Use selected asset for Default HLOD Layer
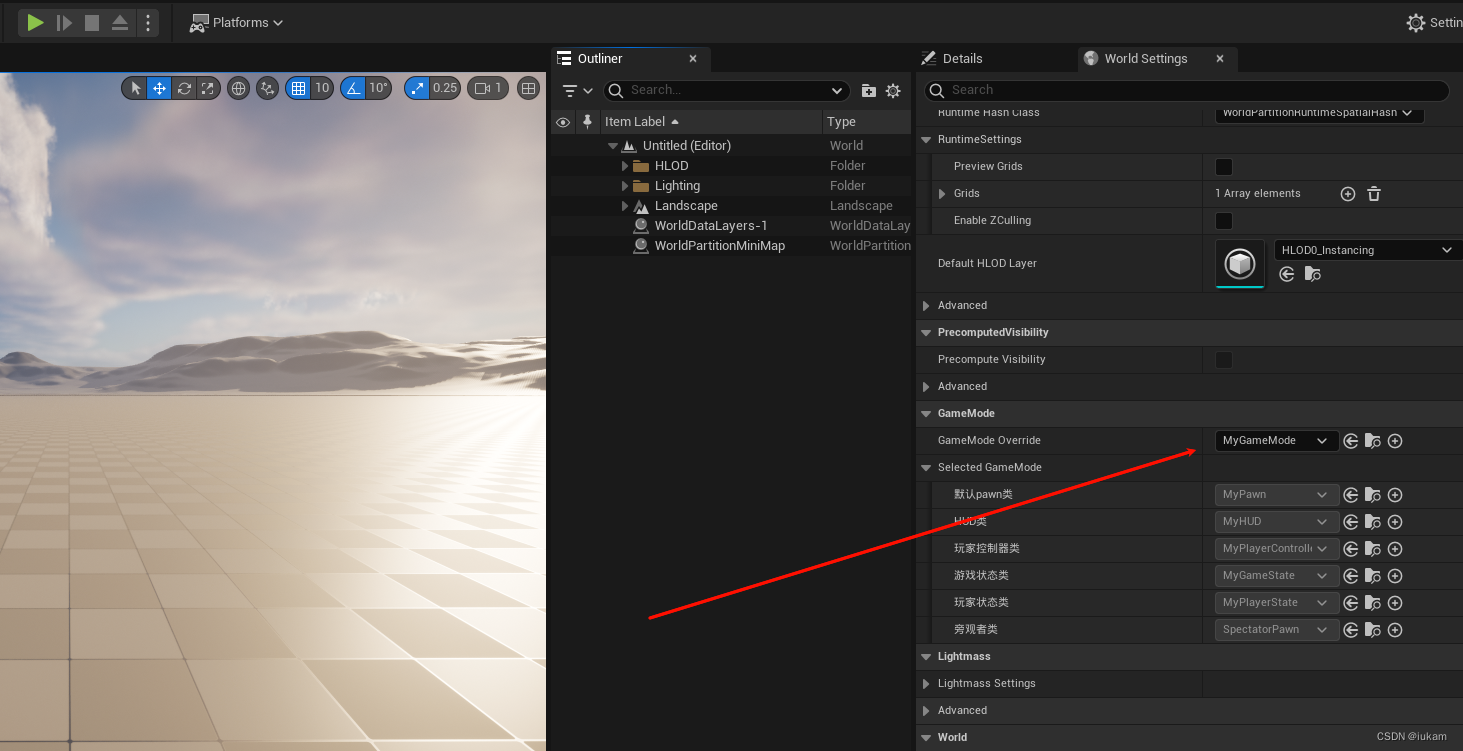 point(1287,274)
